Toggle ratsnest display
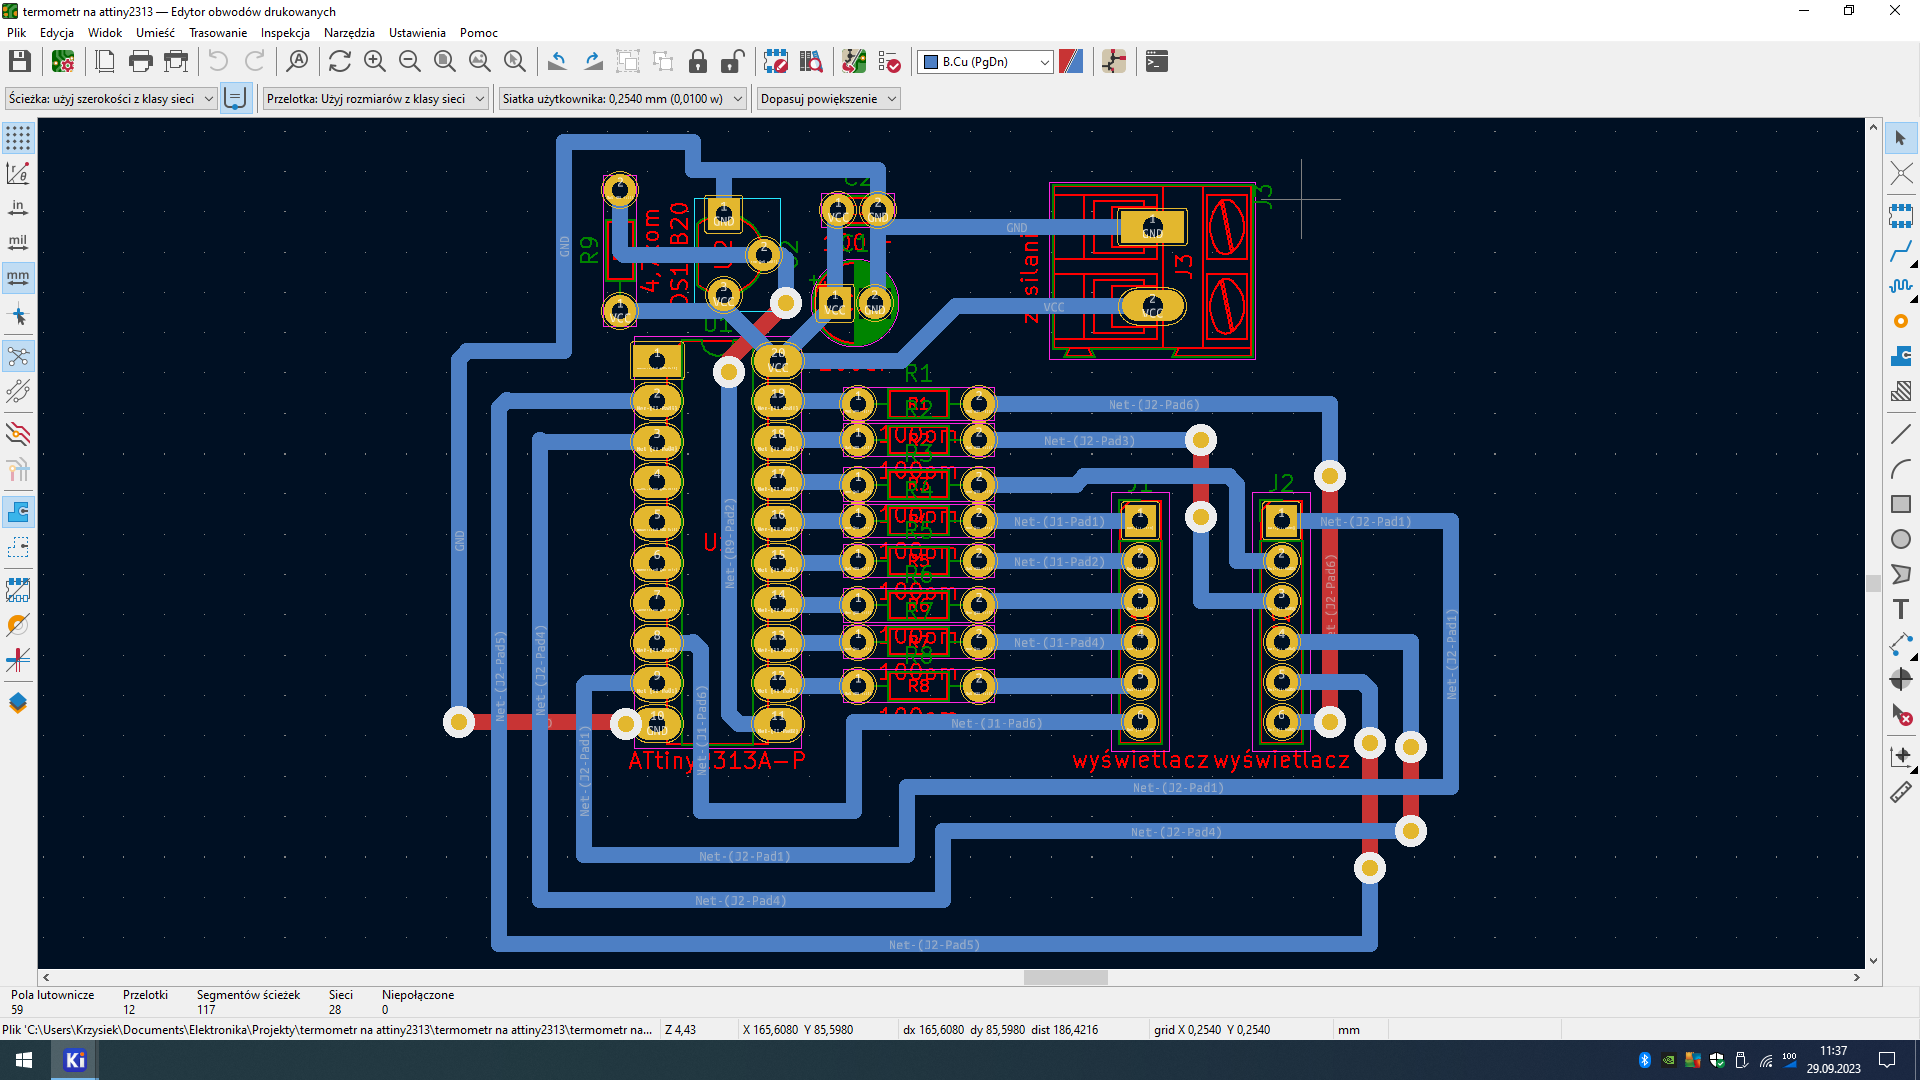 click(x=18, y=357)
